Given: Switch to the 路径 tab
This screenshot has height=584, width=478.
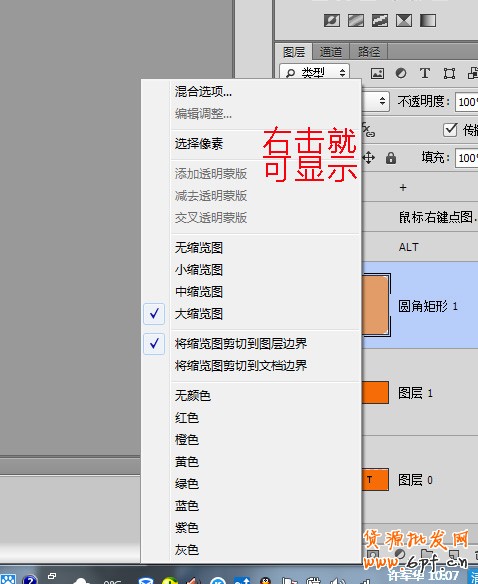Looking at the screenshot, I should [x=369, y=52].
